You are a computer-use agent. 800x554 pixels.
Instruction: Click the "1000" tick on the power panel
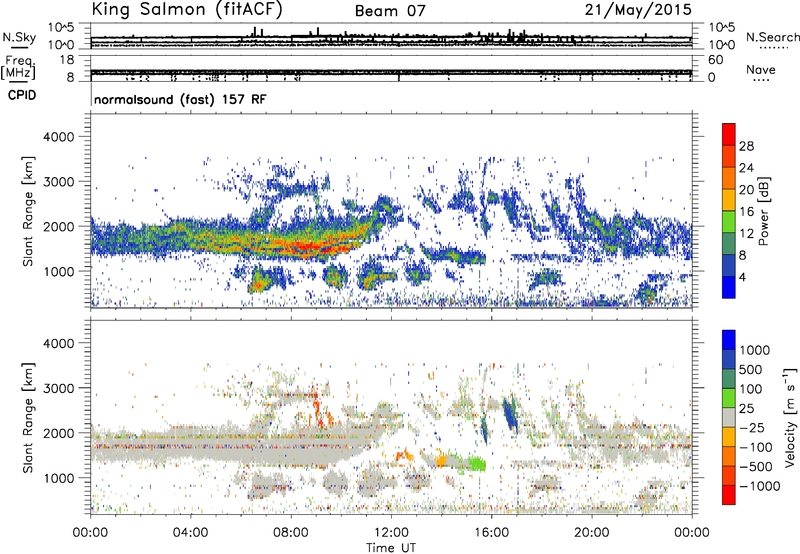[x=58, y=271]
